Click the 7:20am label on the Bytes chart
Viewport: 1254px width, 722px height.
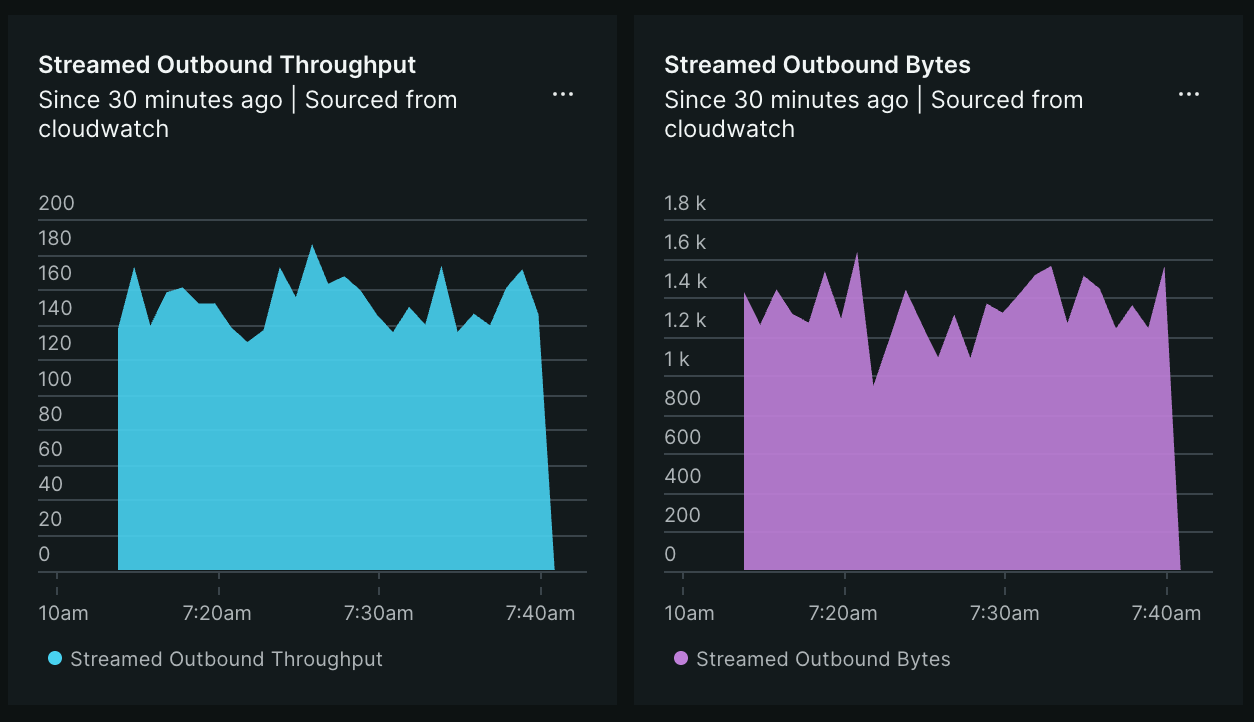(844, 613)
